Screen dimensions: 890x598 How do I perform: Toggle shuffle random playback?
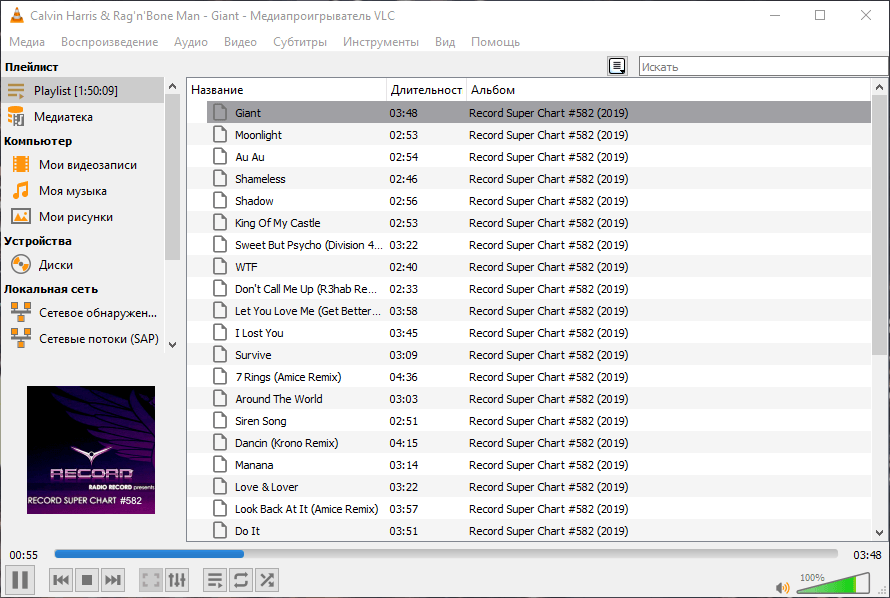(x=267, y=579)
